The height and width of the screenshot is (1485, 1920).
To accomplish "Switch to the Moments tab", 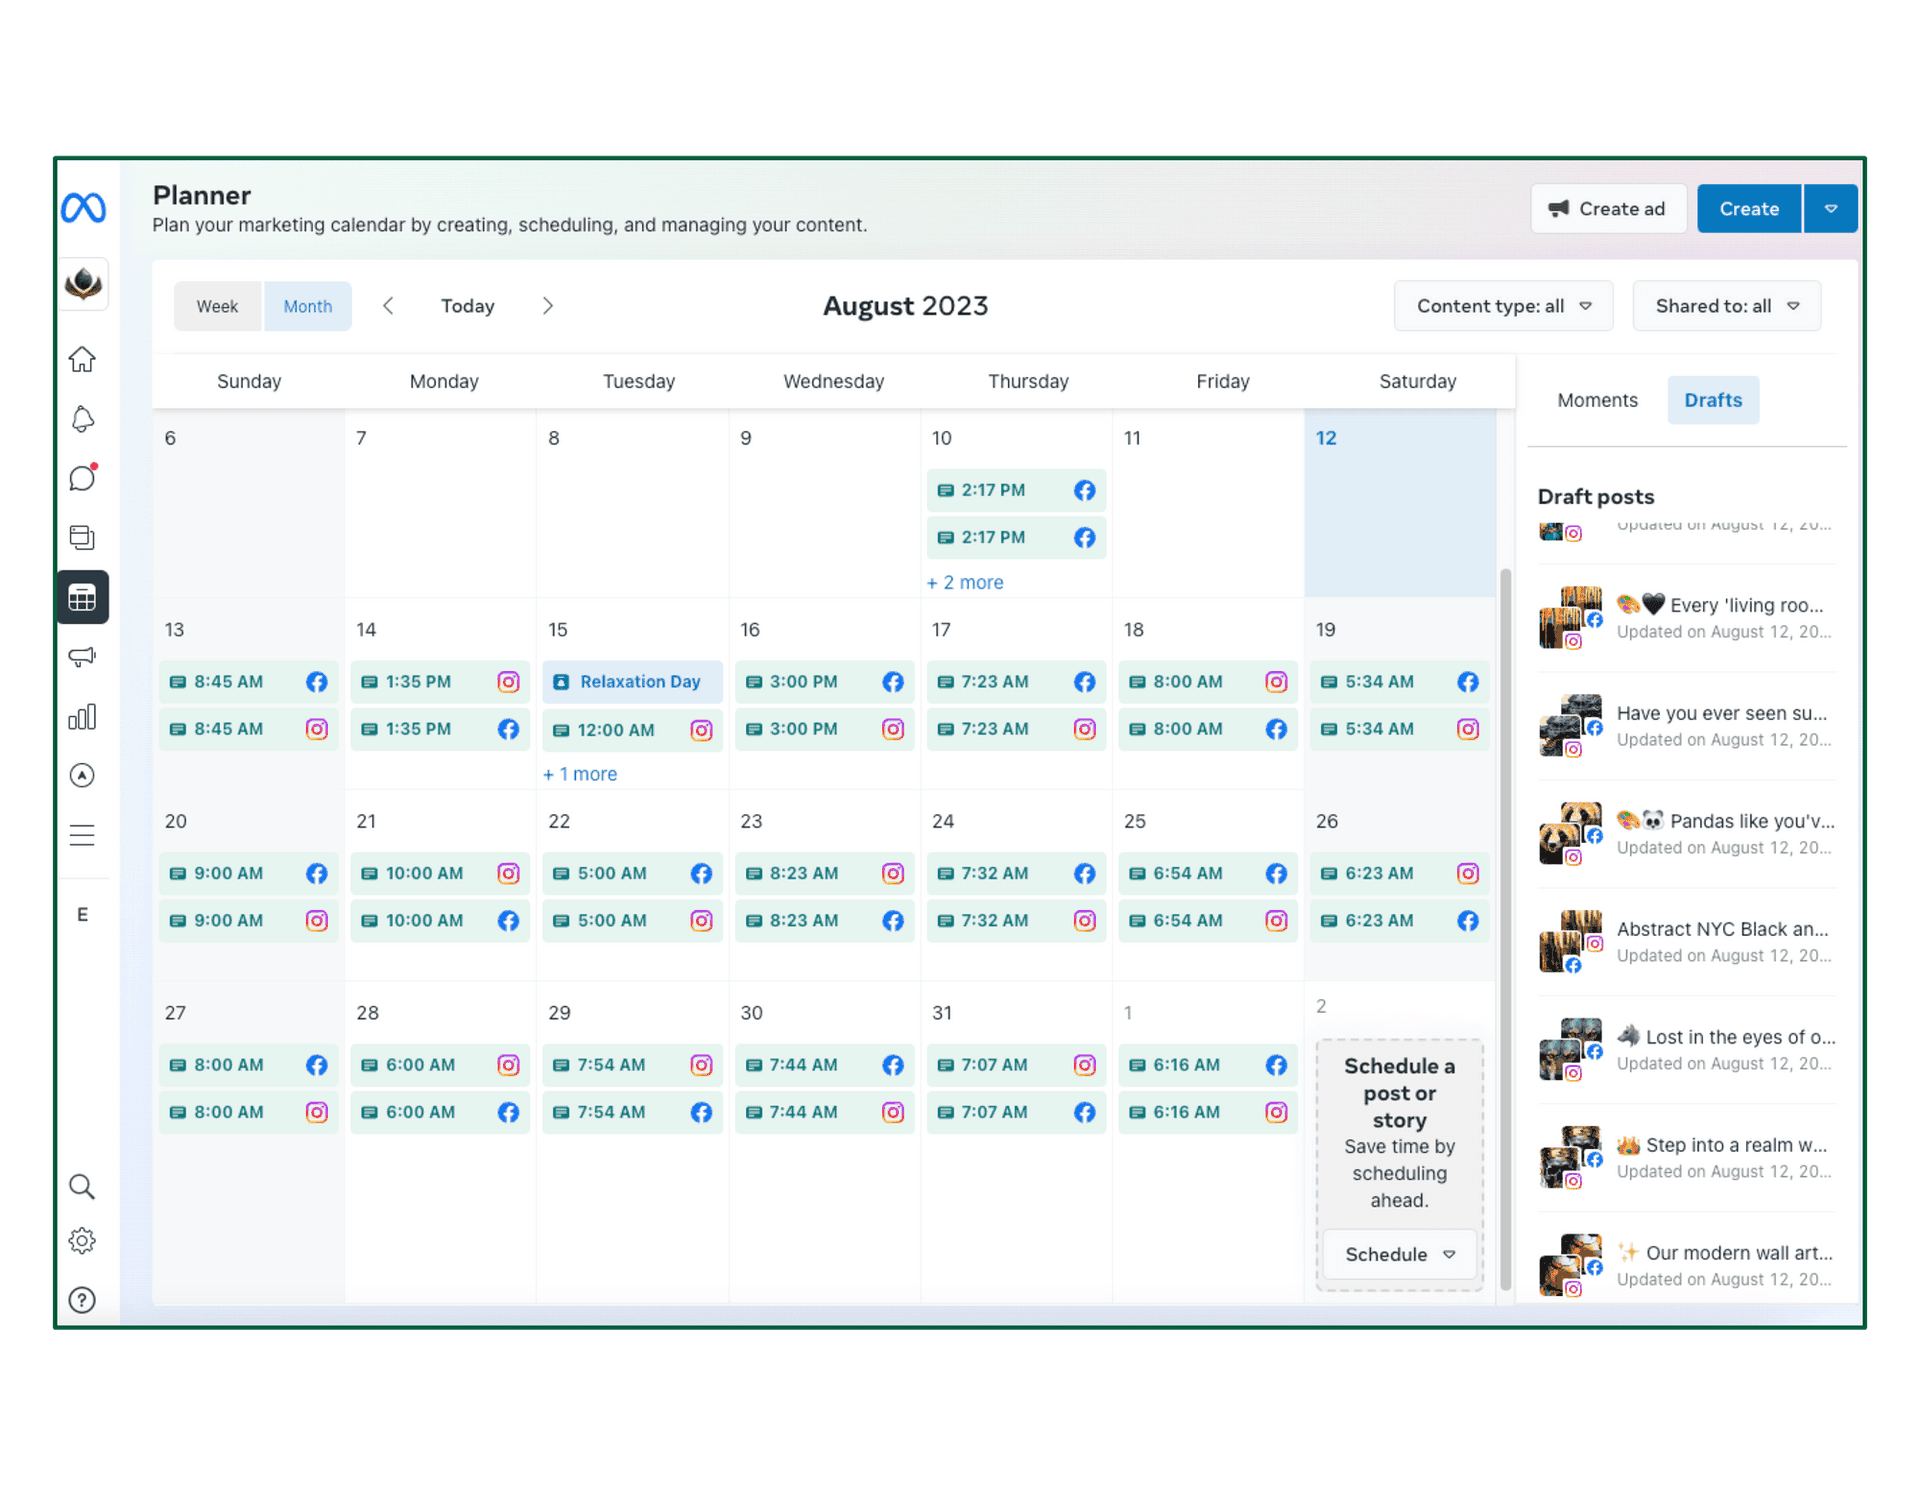I will [1596, 399].
